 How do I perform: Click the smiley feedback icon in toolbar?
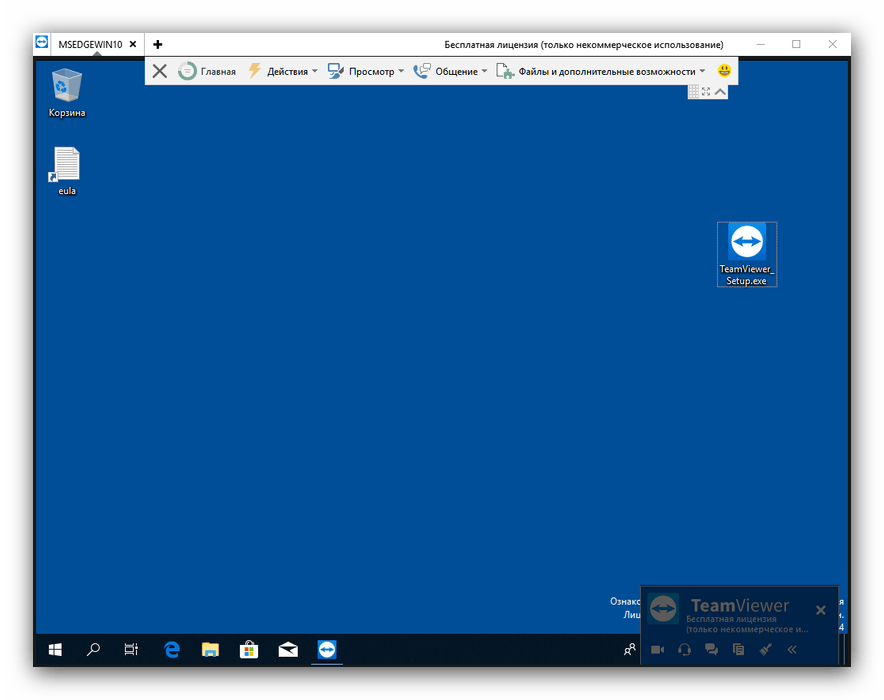[724, 71]
